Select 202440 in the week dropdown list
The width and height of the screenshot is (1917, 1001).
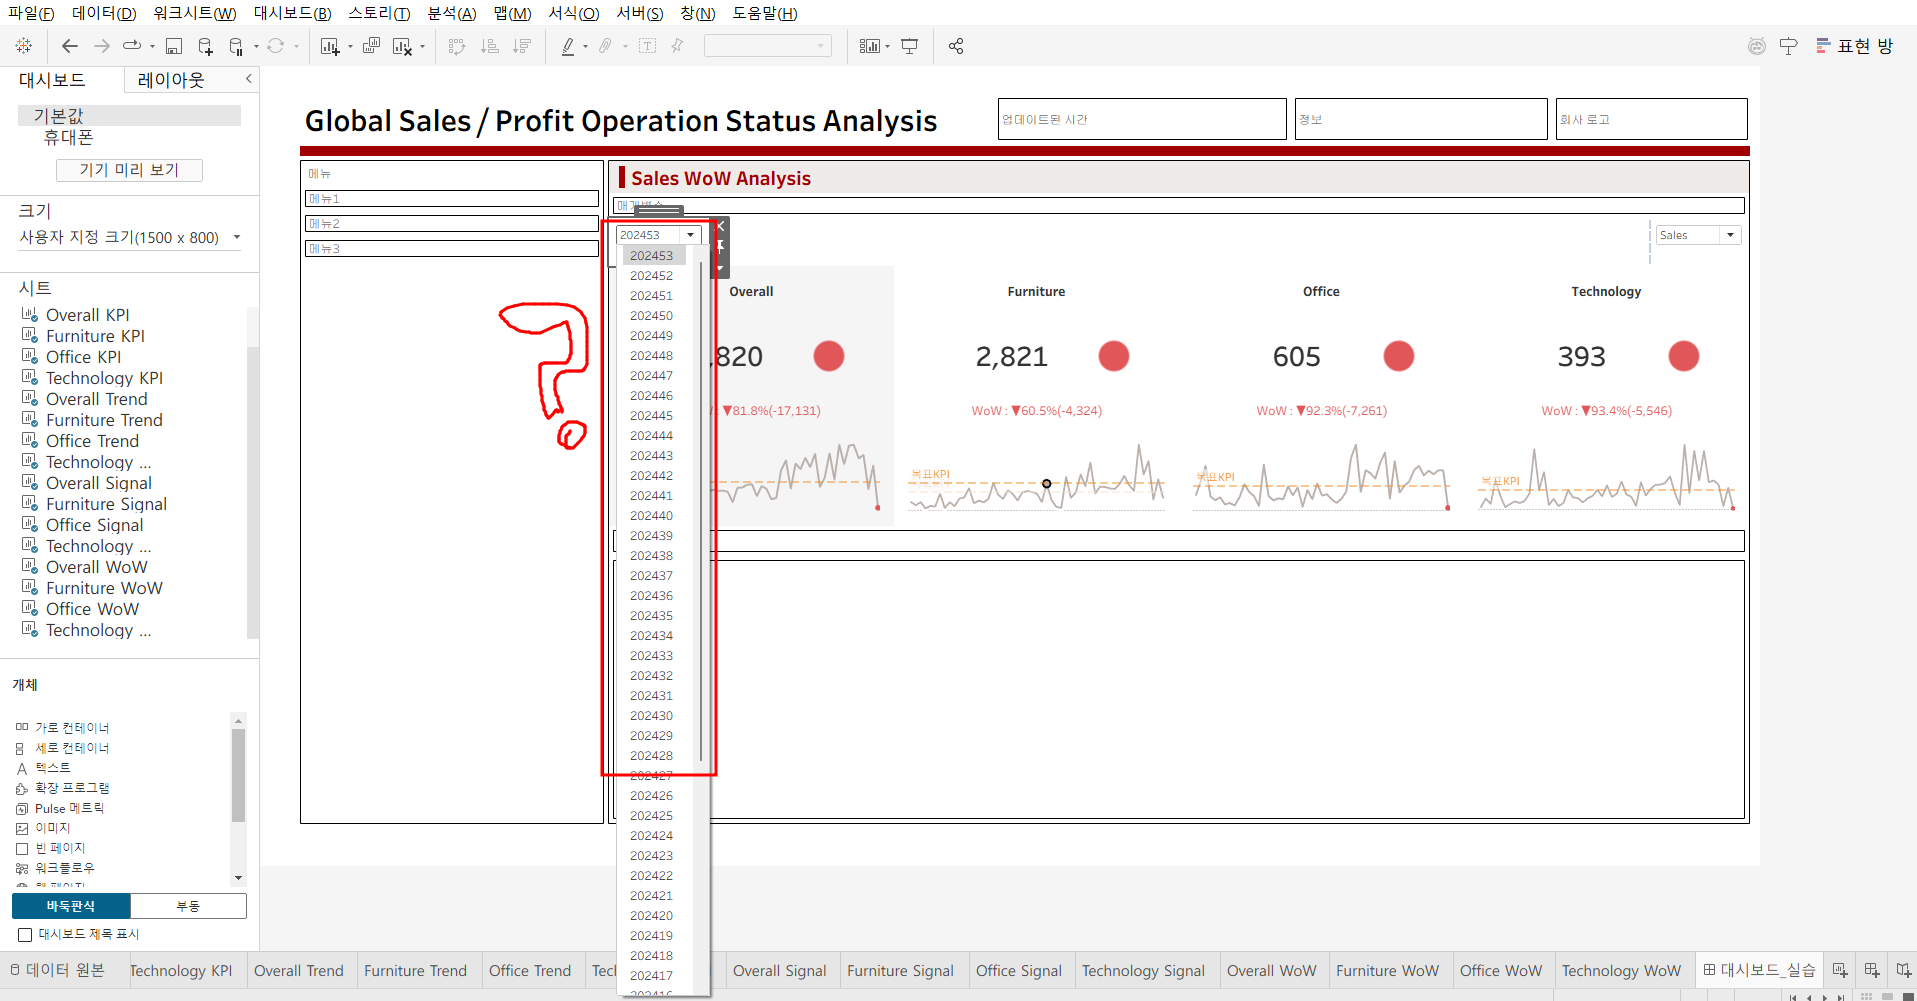tap(651, 516)
